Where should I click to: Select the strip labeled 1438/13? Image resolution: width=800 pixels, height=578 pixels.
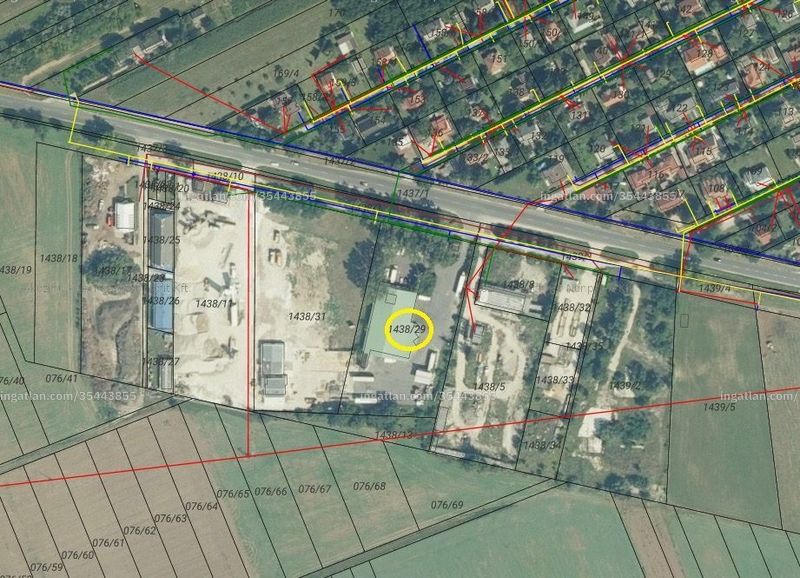click(x=393, y=435)
